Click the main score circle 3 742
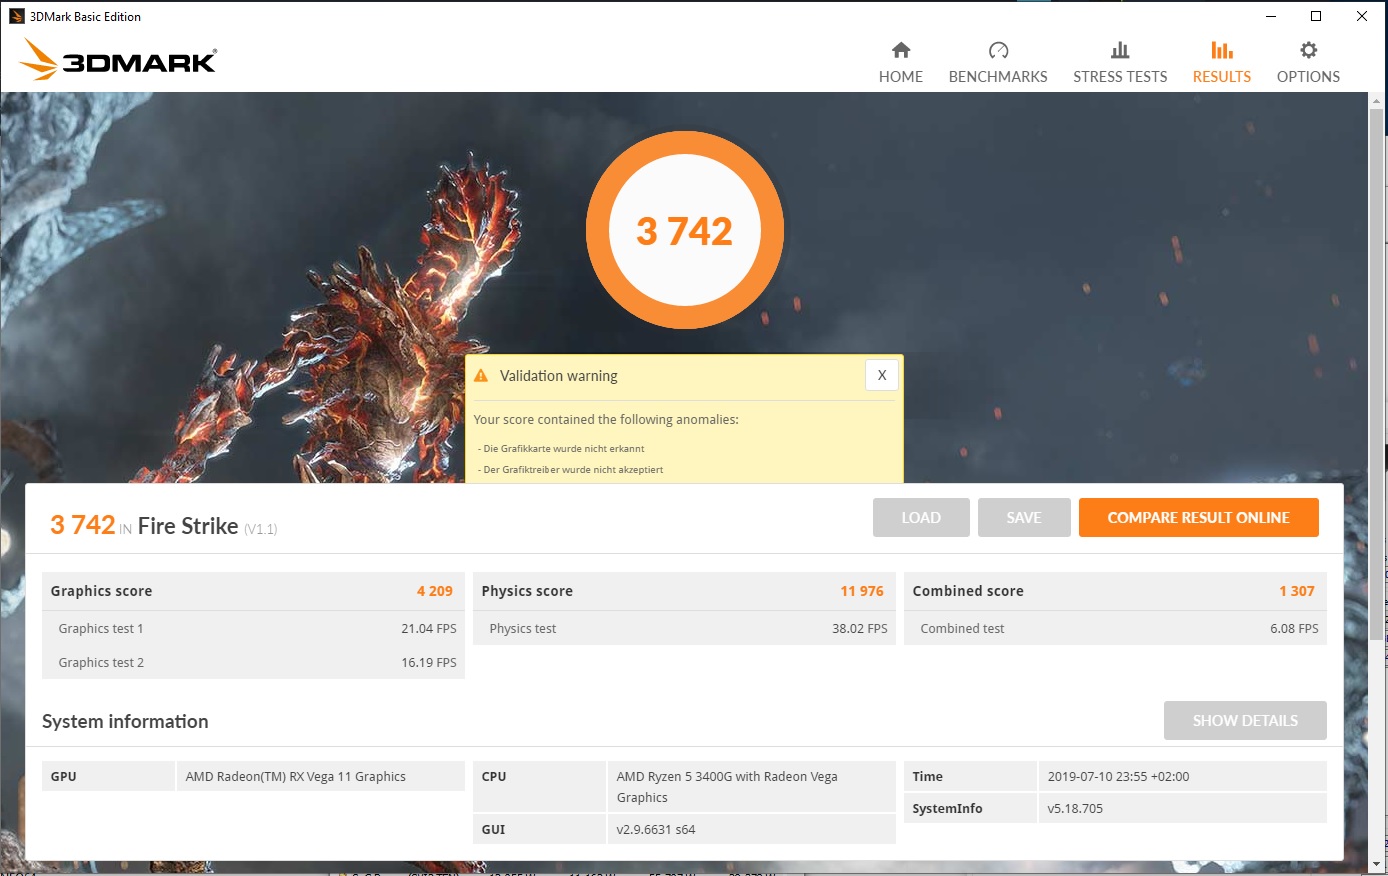 coord(685,230)
